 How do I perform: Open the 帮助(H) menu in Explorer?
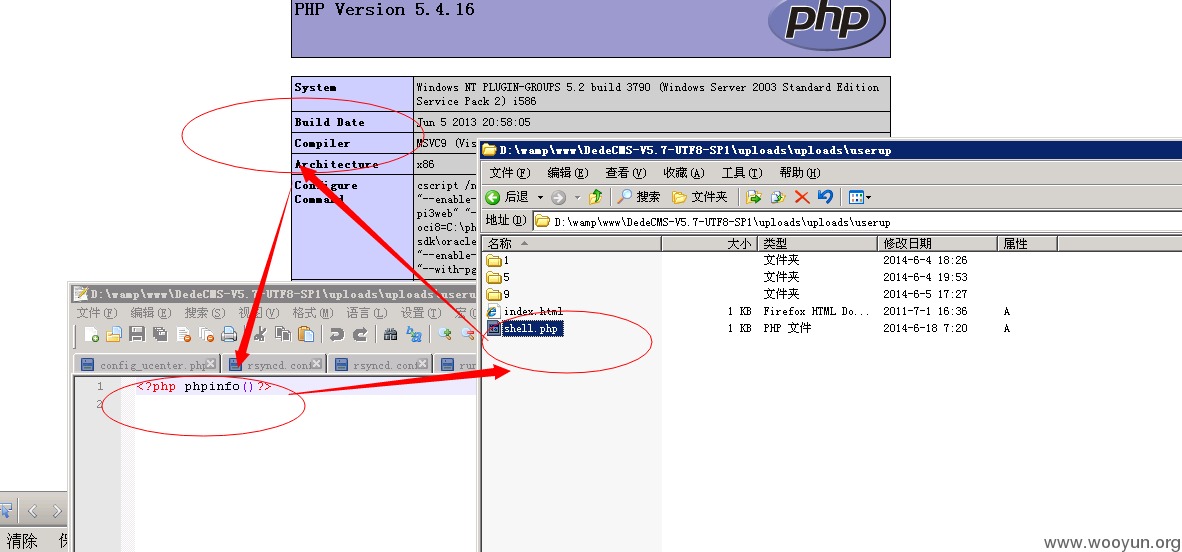point(800,173)
